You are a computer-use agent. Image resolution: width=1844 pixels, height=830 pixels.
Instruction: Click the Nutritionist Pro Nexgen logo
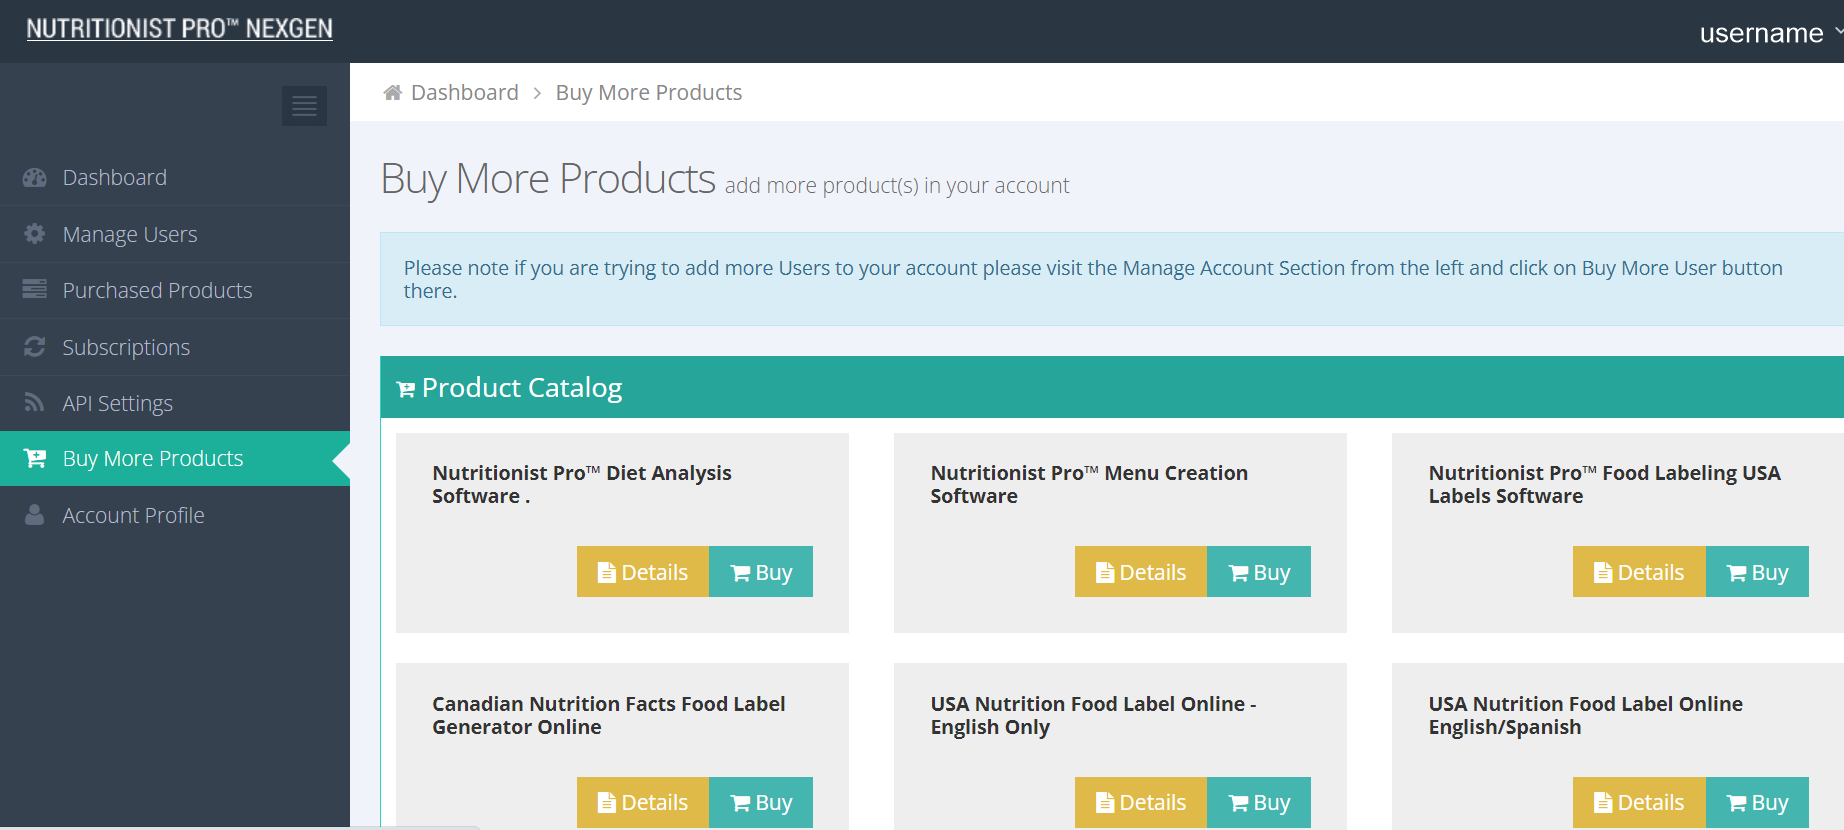coord(179,29)
